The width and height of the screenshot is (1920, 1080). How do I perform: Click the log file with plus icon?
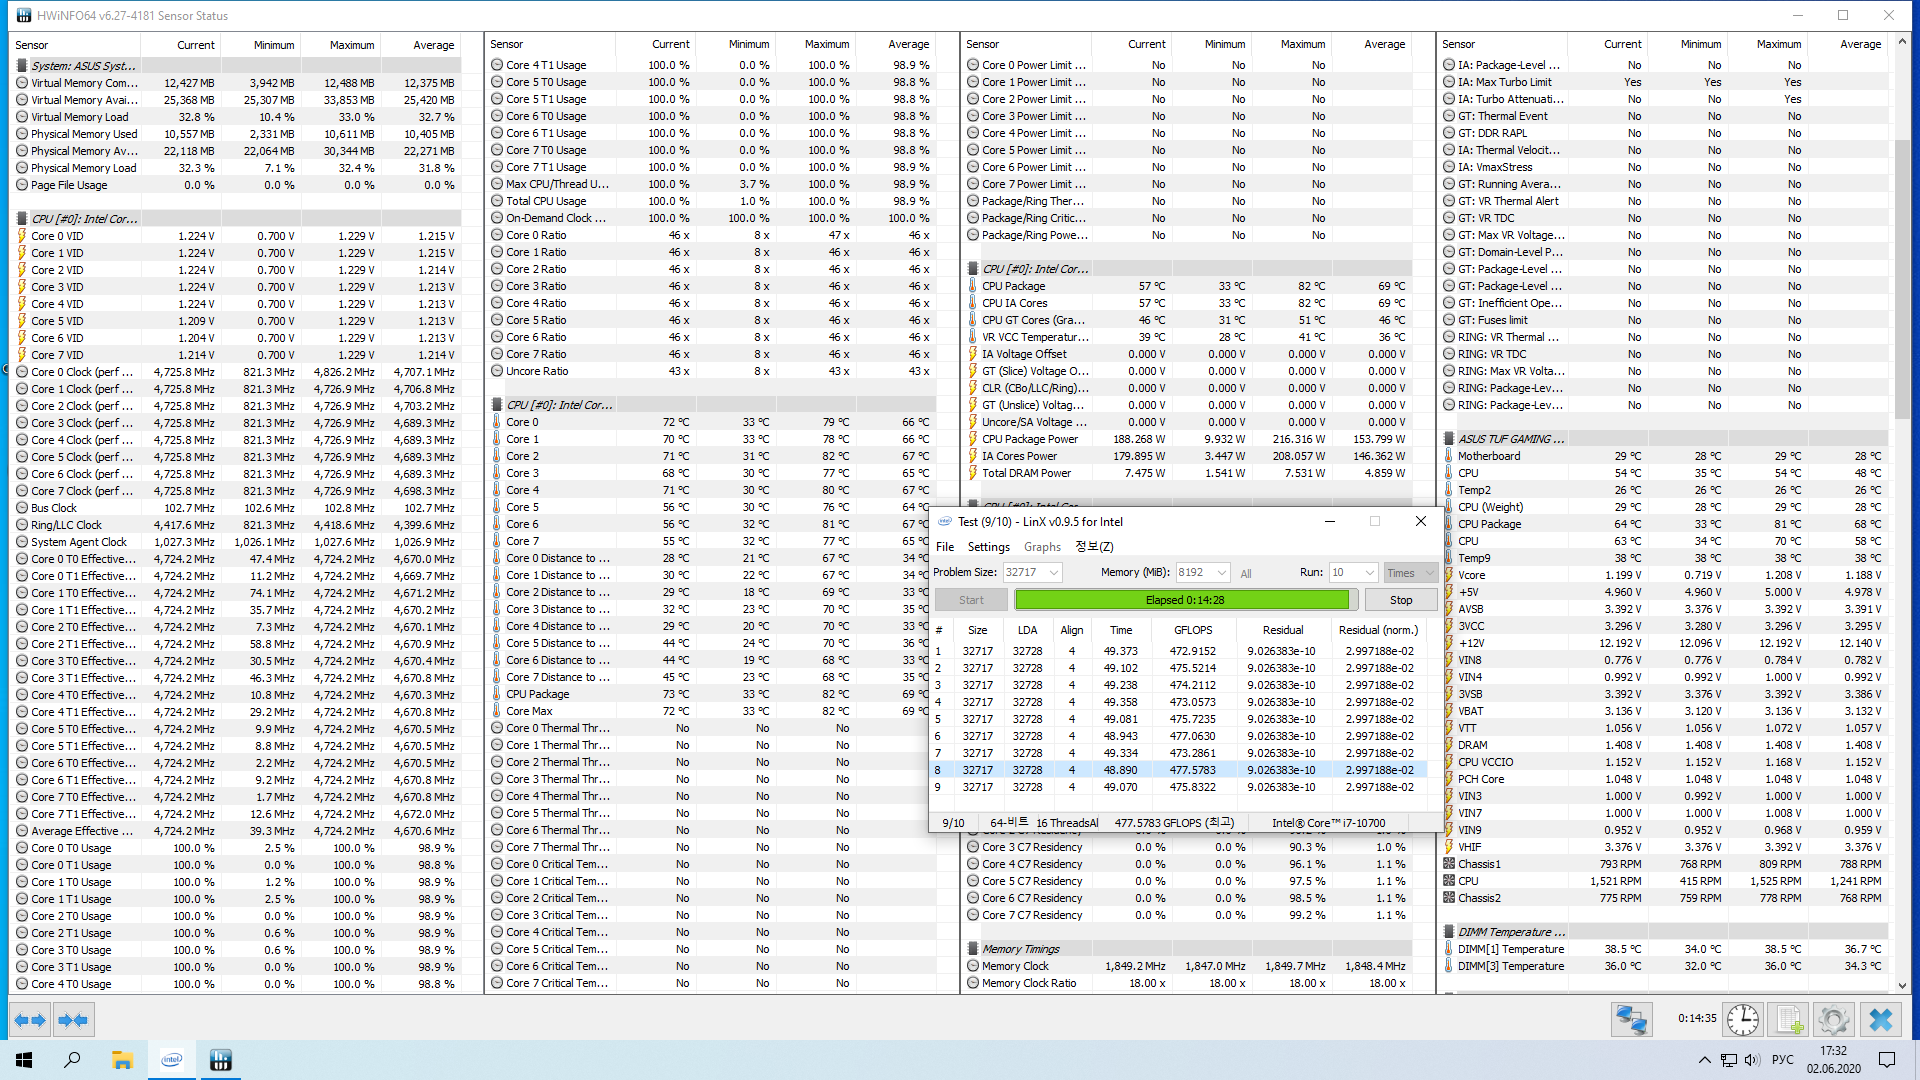pos(1788,1020)
